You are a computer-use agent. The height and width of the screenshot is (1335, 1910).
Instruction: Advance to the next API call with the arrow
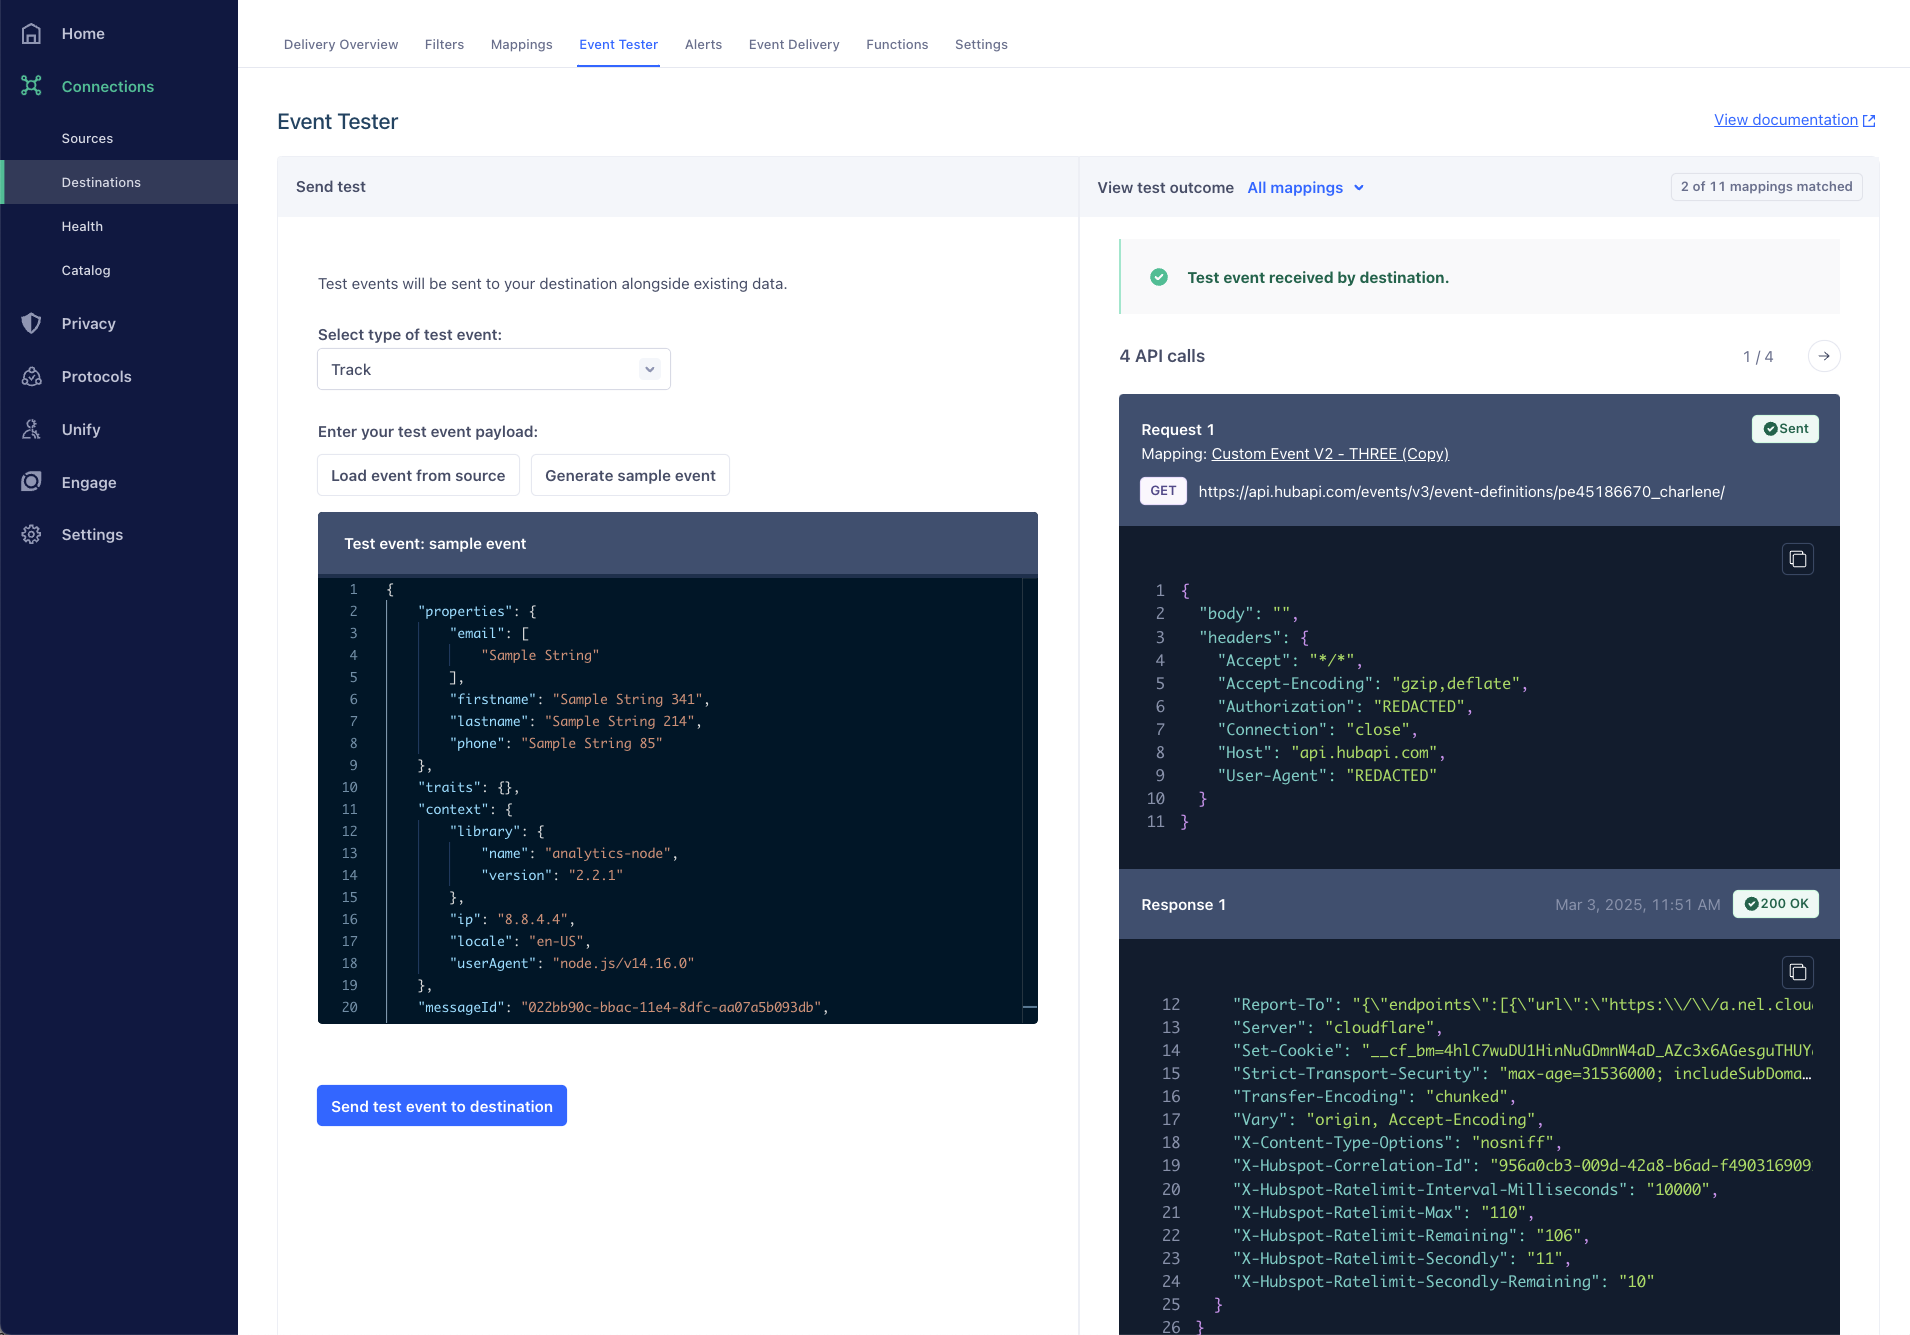tap(1823, 356)
